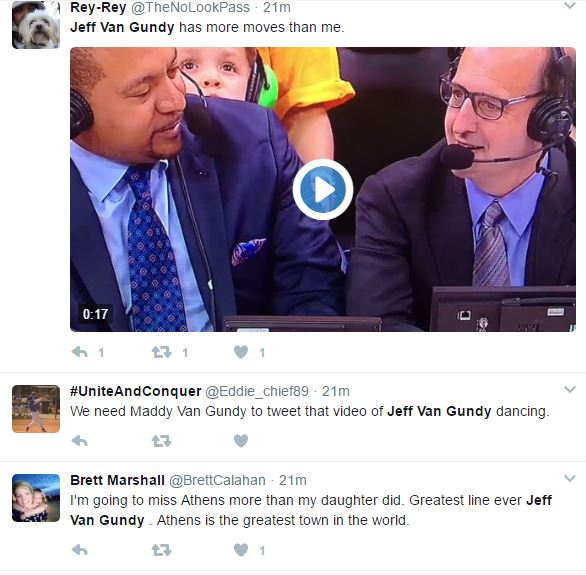
Task: Like the Maddy Van Gundy tweet
Action: point(241,441)
